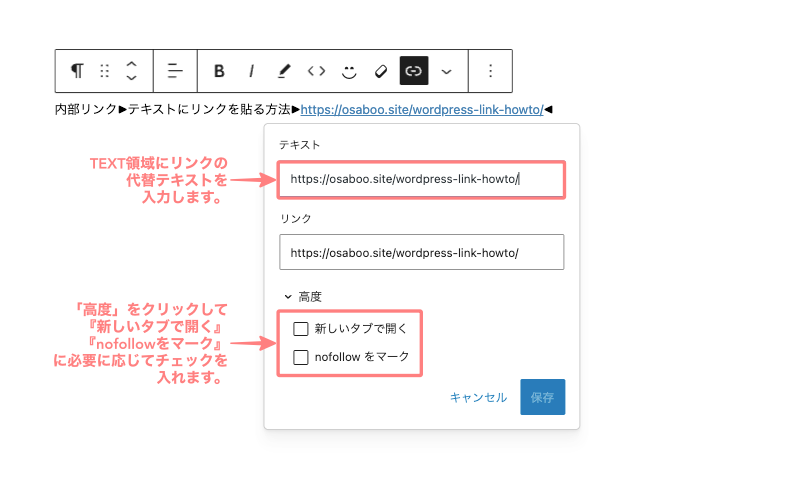Click the 保存 button
Viewport: 800px width, 480px height.
[542, 397]
